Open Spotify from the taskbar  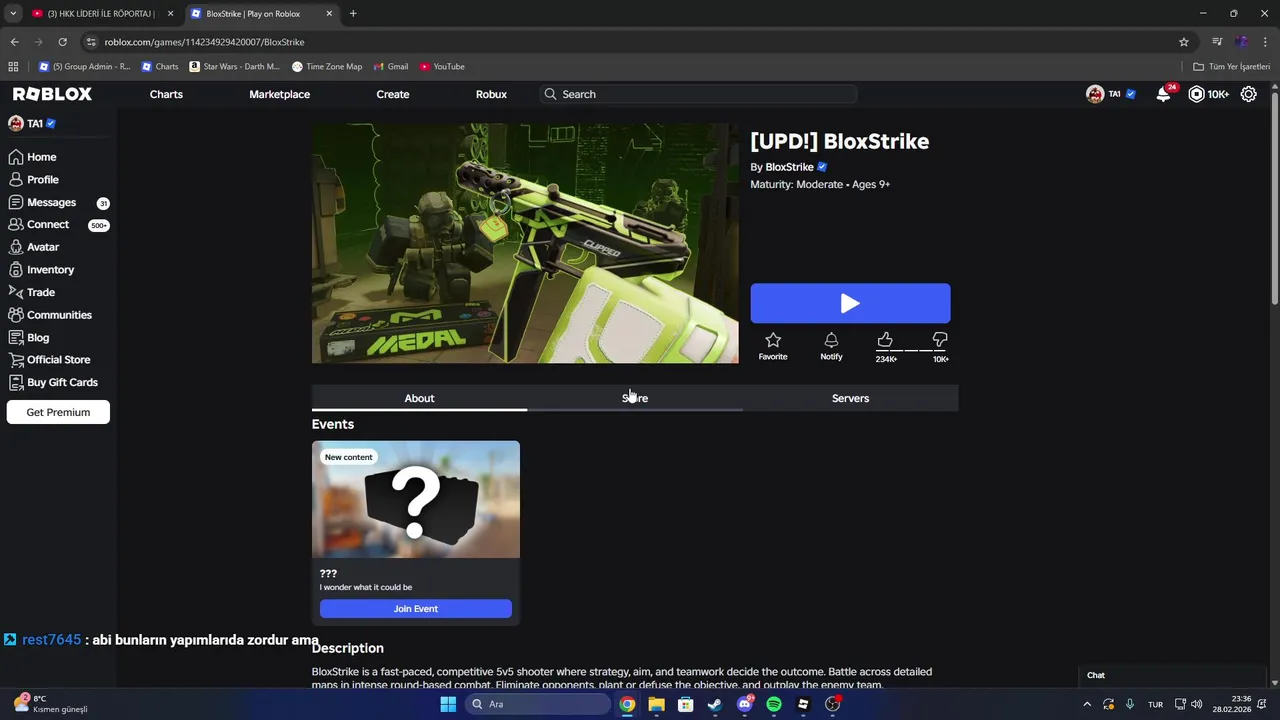click(774, 704)
